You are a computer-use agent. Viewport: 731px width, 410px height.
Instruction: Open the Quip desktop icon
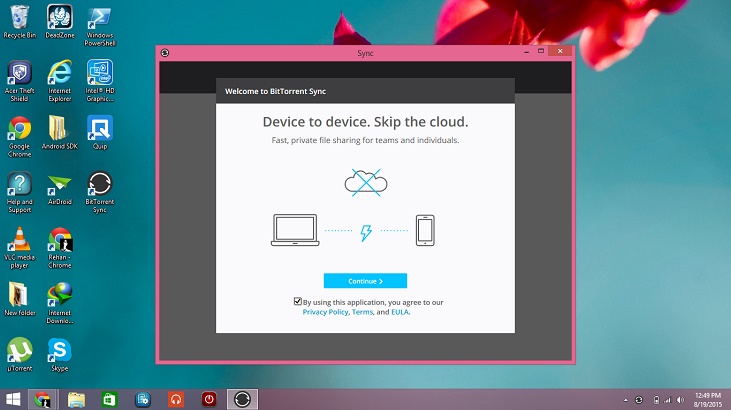point(100,130)
